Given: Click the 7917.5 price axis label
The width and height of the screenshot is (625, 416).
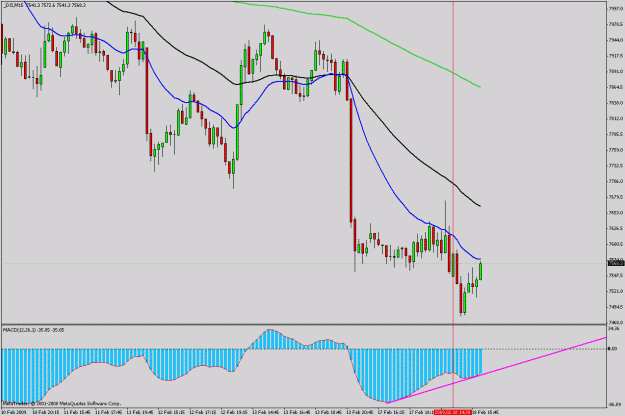Looking at the screenshot, I should tap(616, 56).
